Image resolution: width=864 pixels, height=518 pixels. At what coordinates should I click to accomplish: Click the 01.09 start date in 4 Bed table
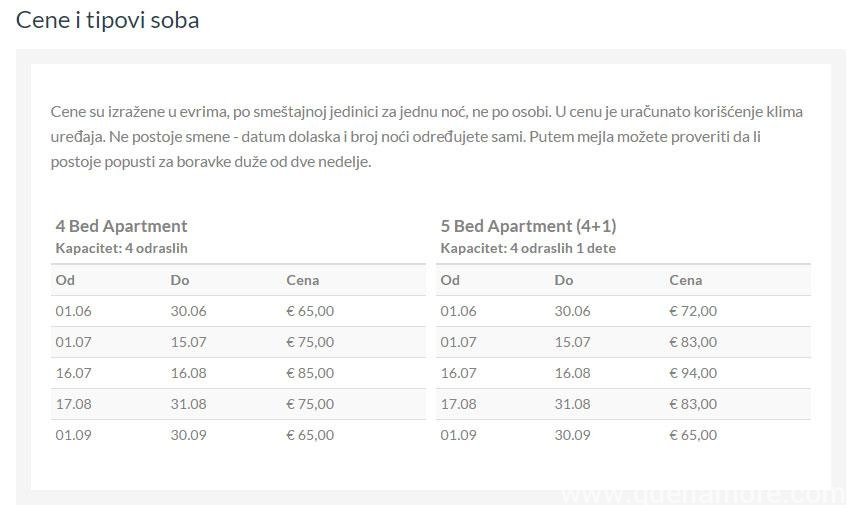click(73, 435)
